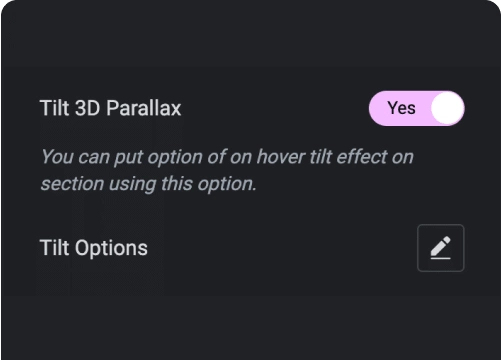Viewport: 501px width, 360px height.
Task: Click the pink area of the parallax switch
Action: coord(400,108)
